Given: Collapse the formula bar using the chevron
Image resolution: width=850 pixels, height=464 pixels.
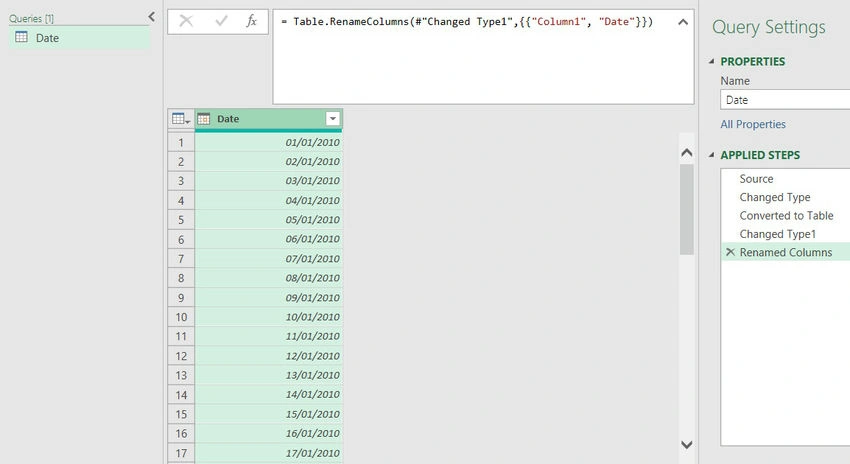Looking at the screenshot, I should (683, 22).
